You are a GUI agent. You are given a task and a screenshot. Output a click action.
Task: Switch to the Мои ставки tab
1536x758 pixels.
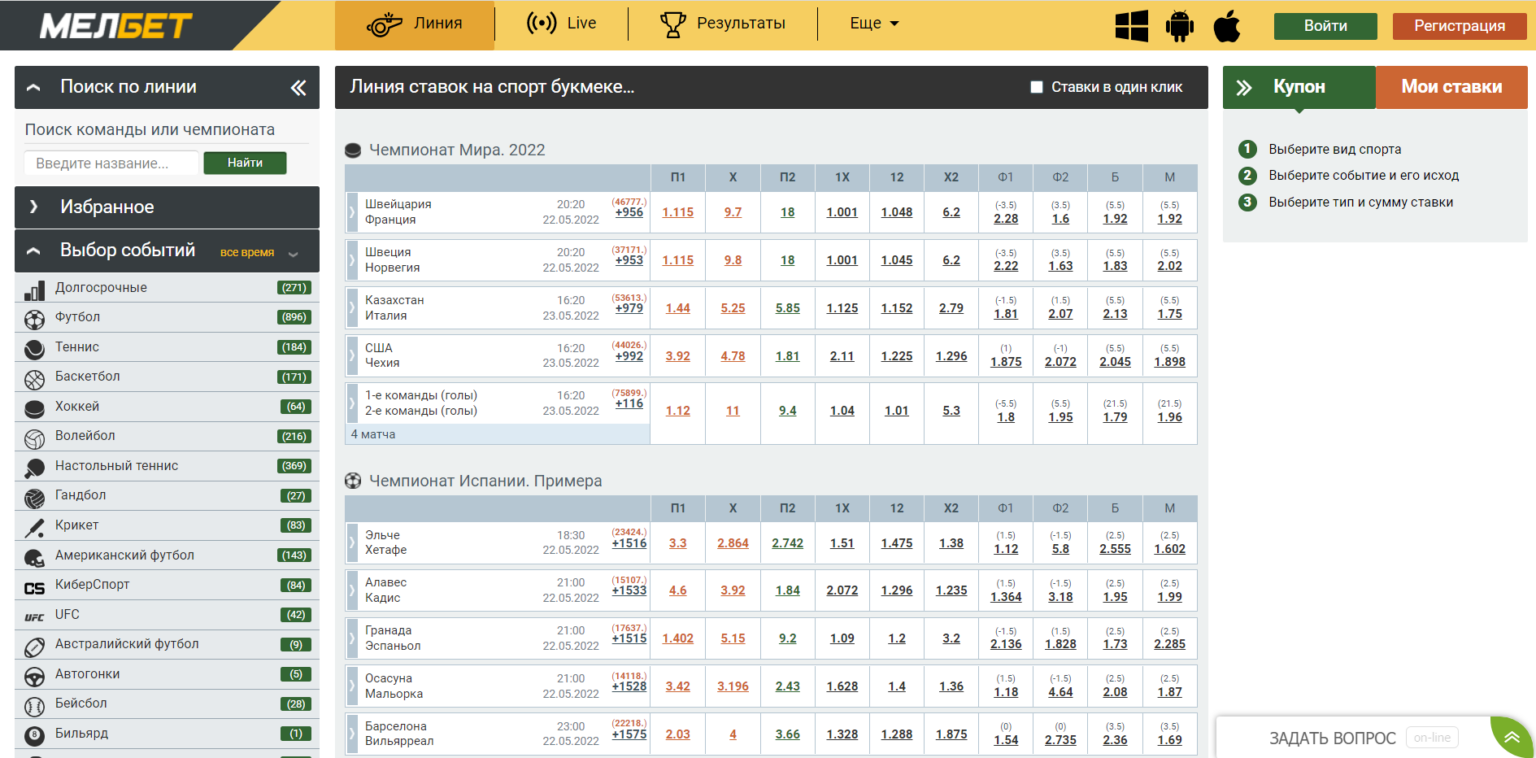point(1452,87)
